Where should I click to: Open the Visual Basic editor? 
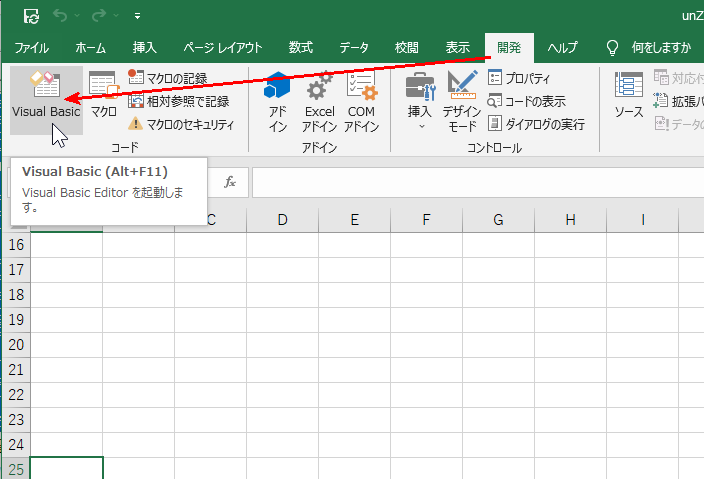pos(46,97)
